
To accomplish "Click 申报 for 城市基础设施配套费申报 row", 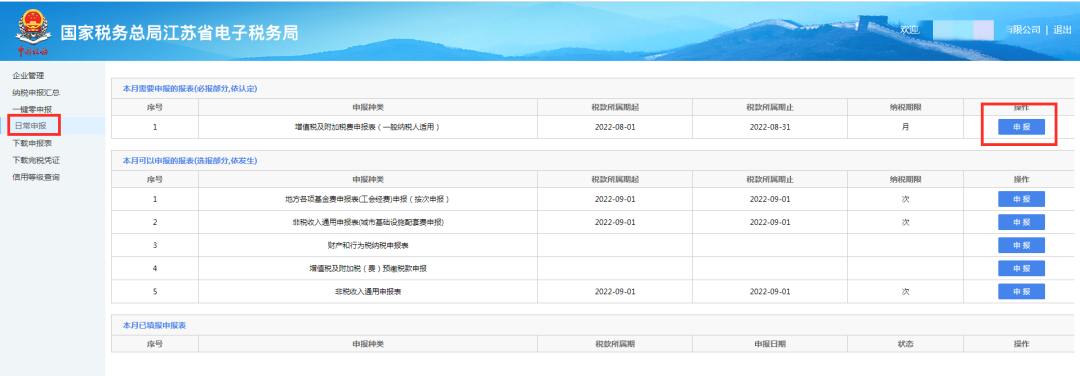I will (1021, 222).
